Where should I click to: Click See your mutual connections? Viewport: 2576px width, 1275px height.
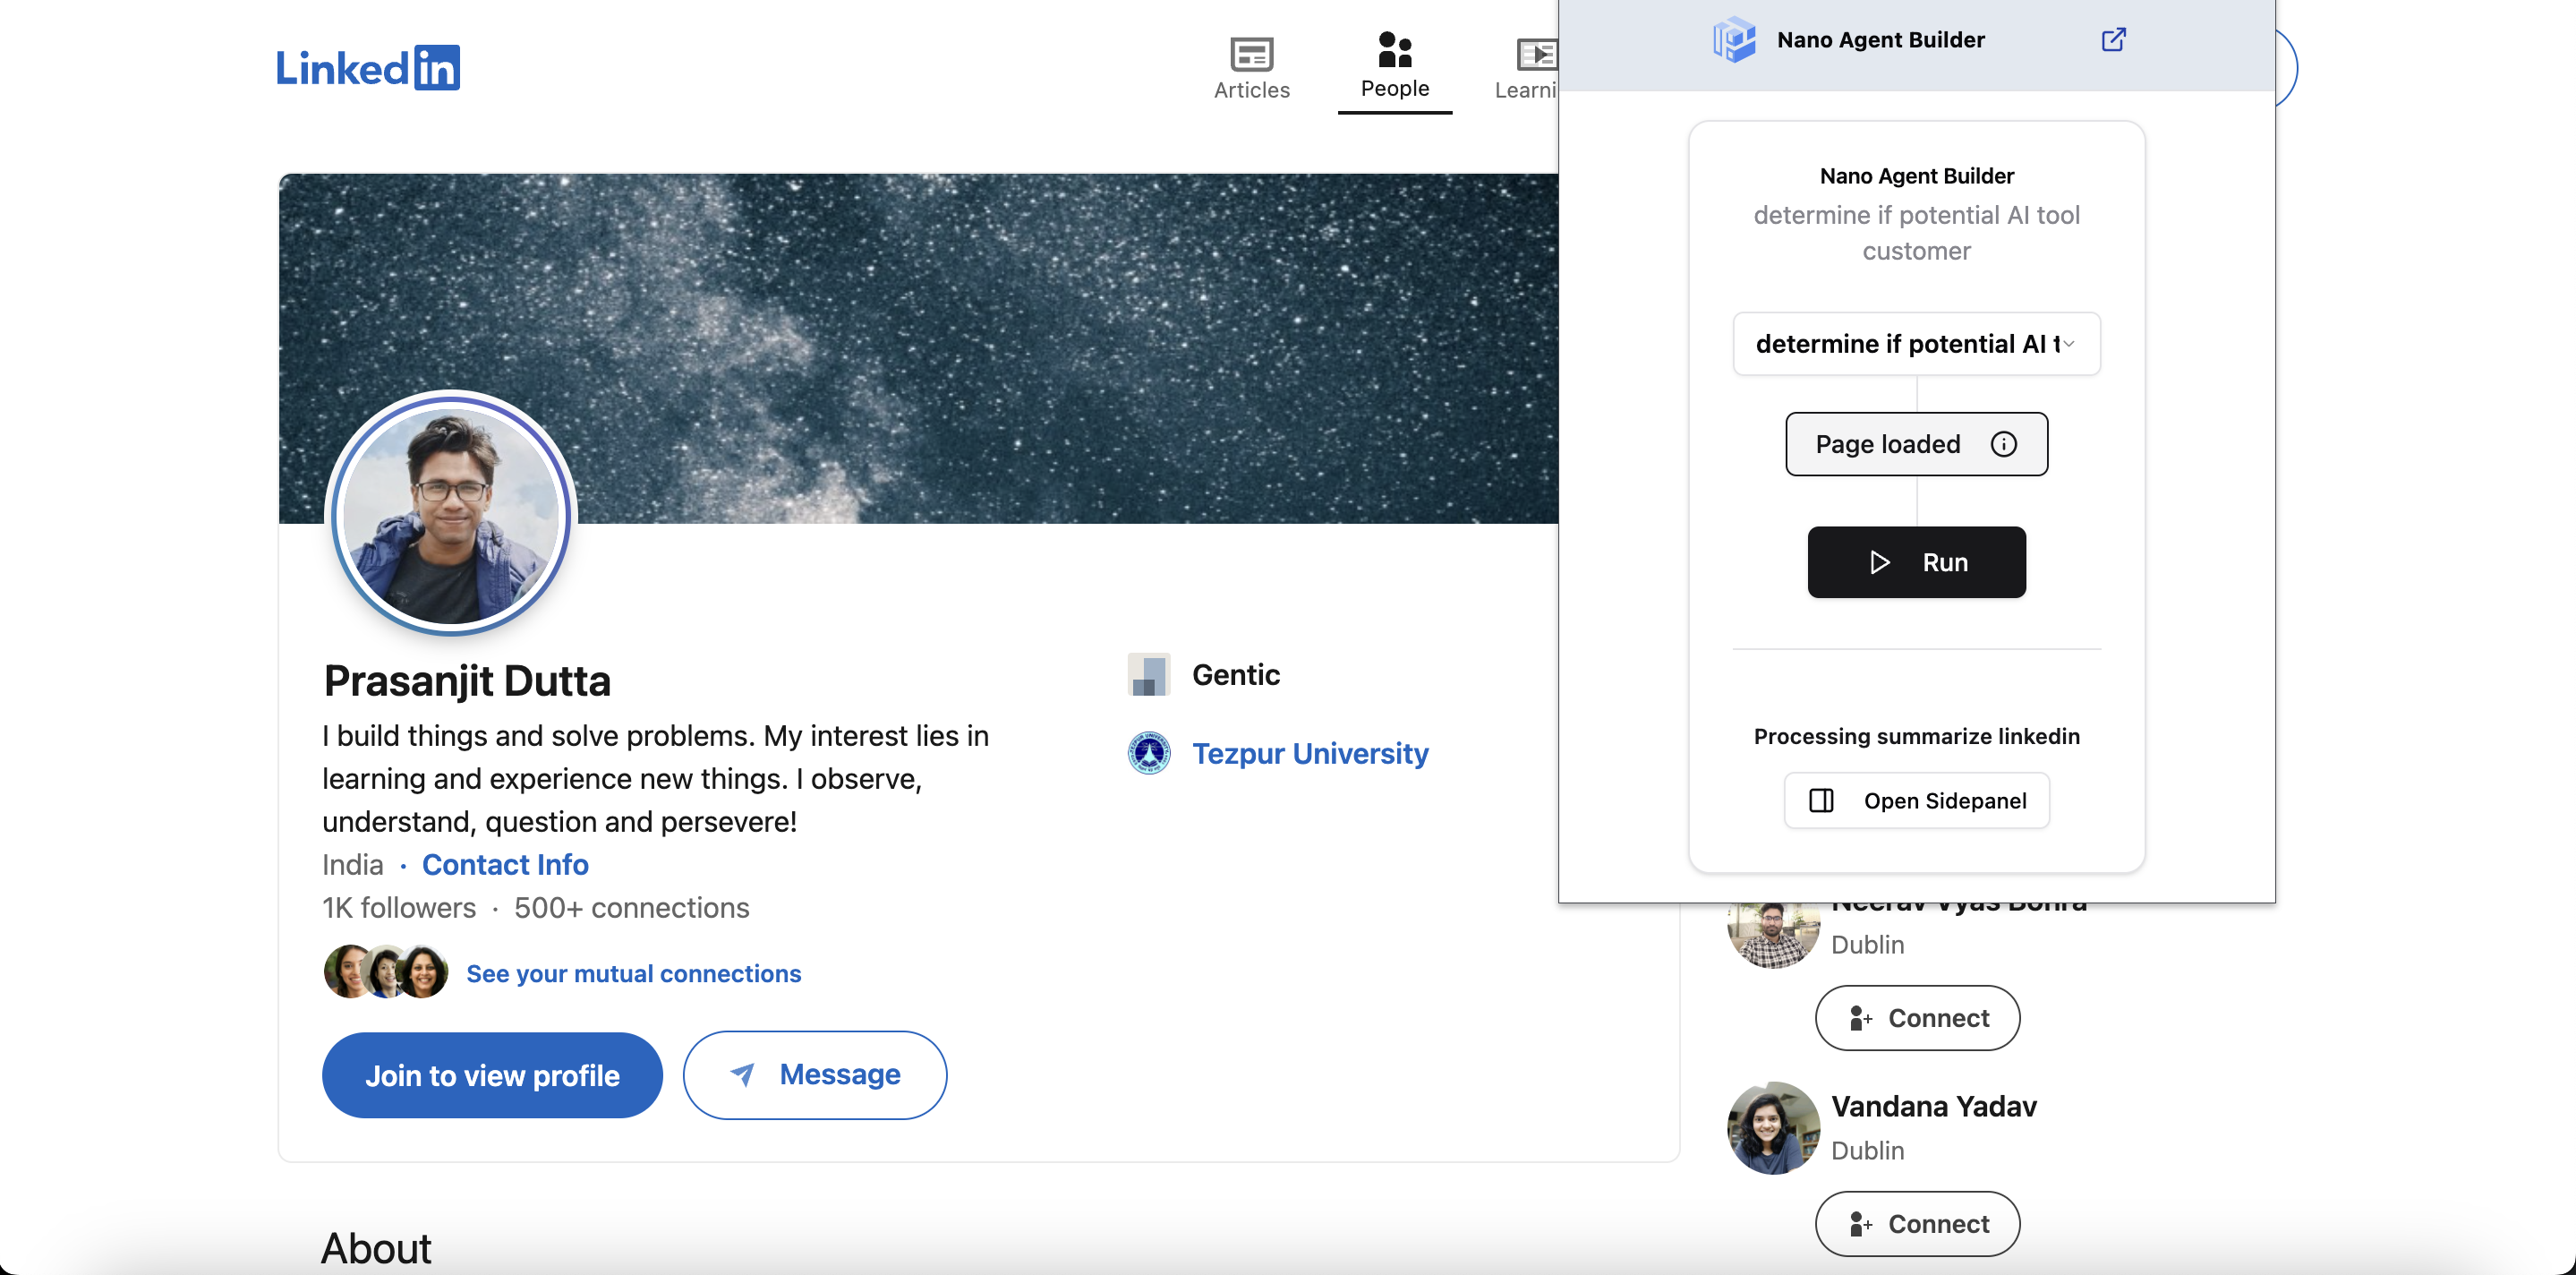click(x=633, y=973)
